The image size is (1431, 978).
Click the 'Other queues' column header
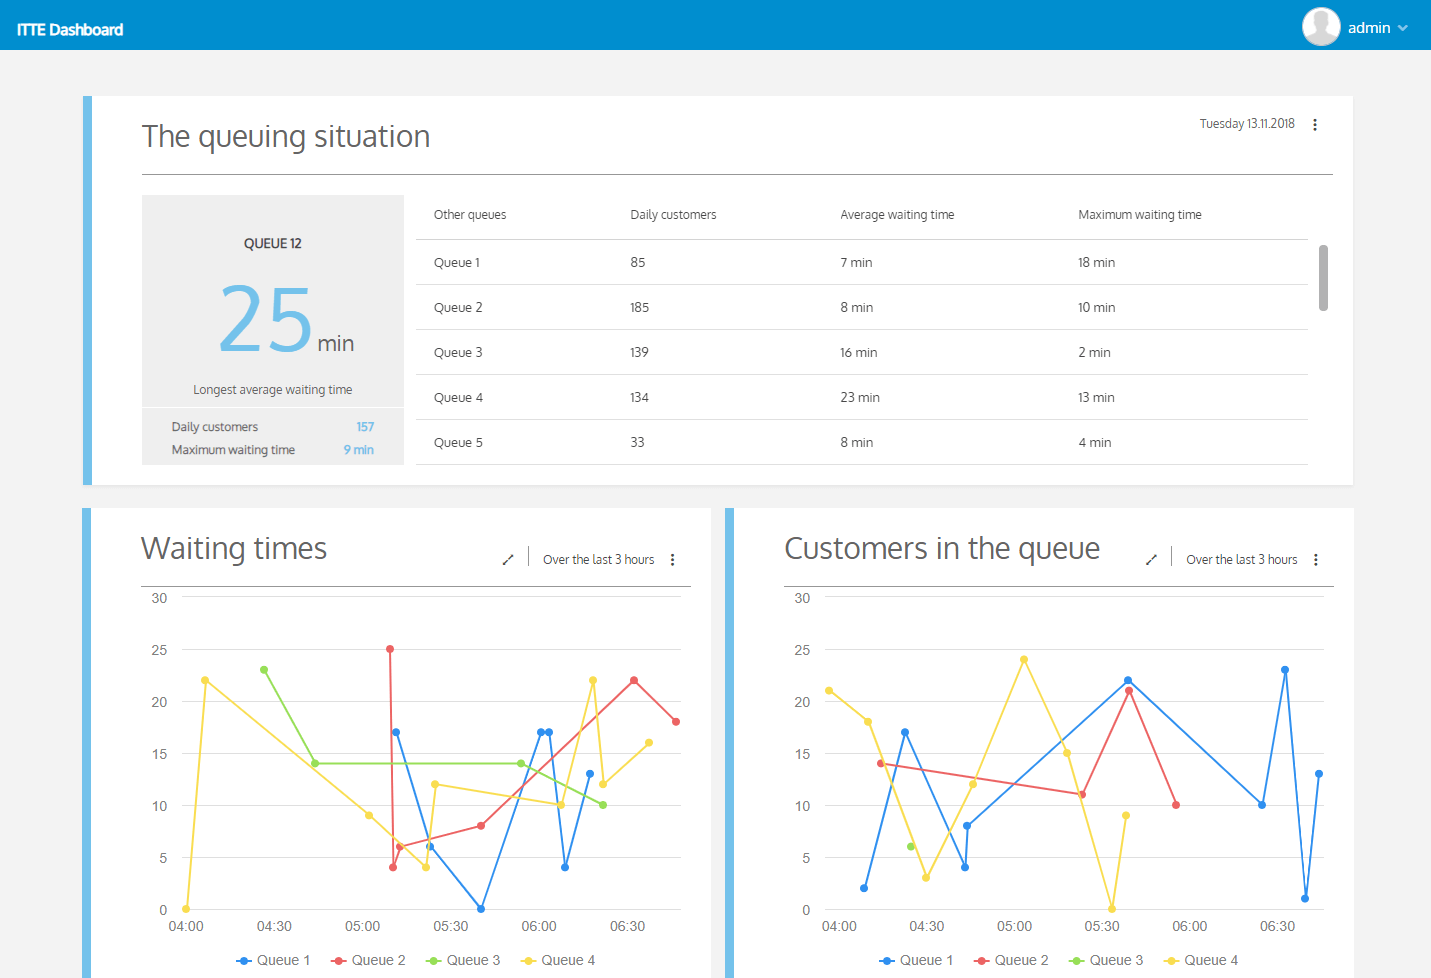470,215
